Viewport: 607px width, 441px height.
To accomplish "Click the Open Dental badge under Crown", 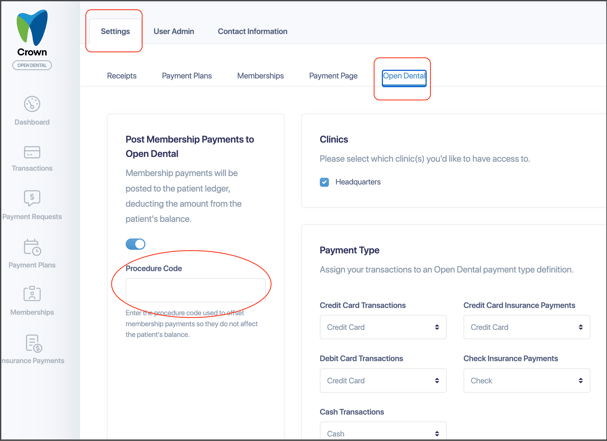I will point(32,65).
